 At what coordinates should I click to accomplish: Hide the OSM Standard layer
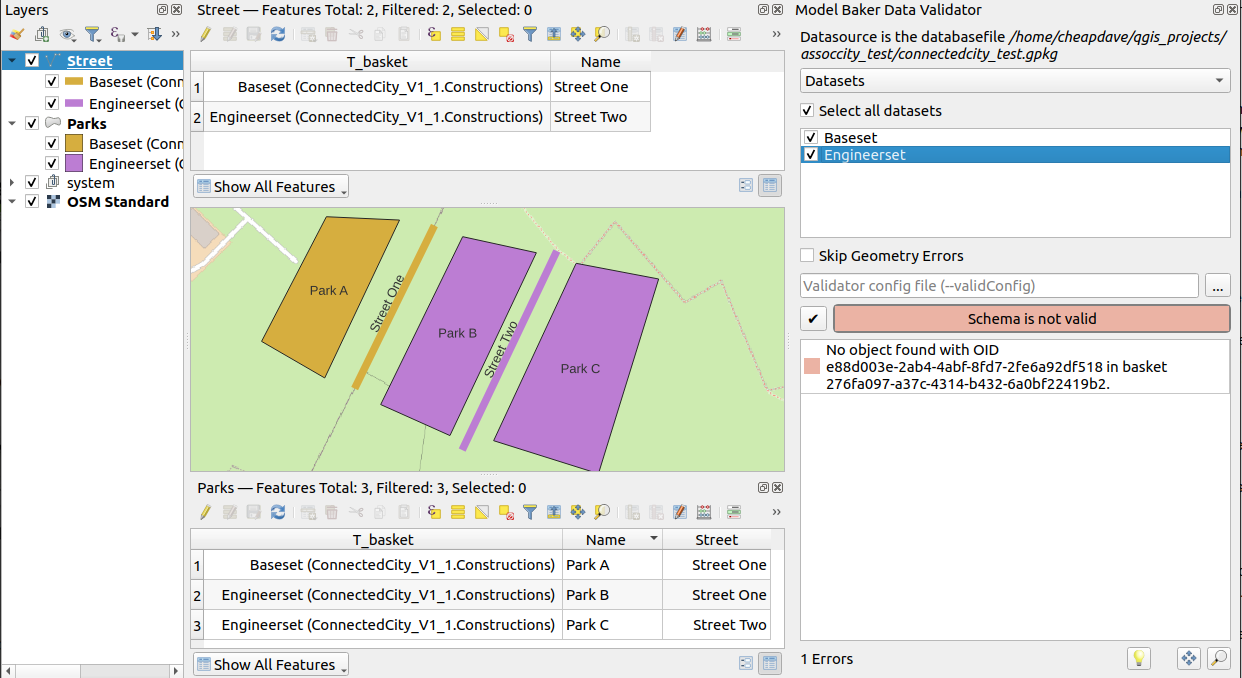click(x=32, y=202)
